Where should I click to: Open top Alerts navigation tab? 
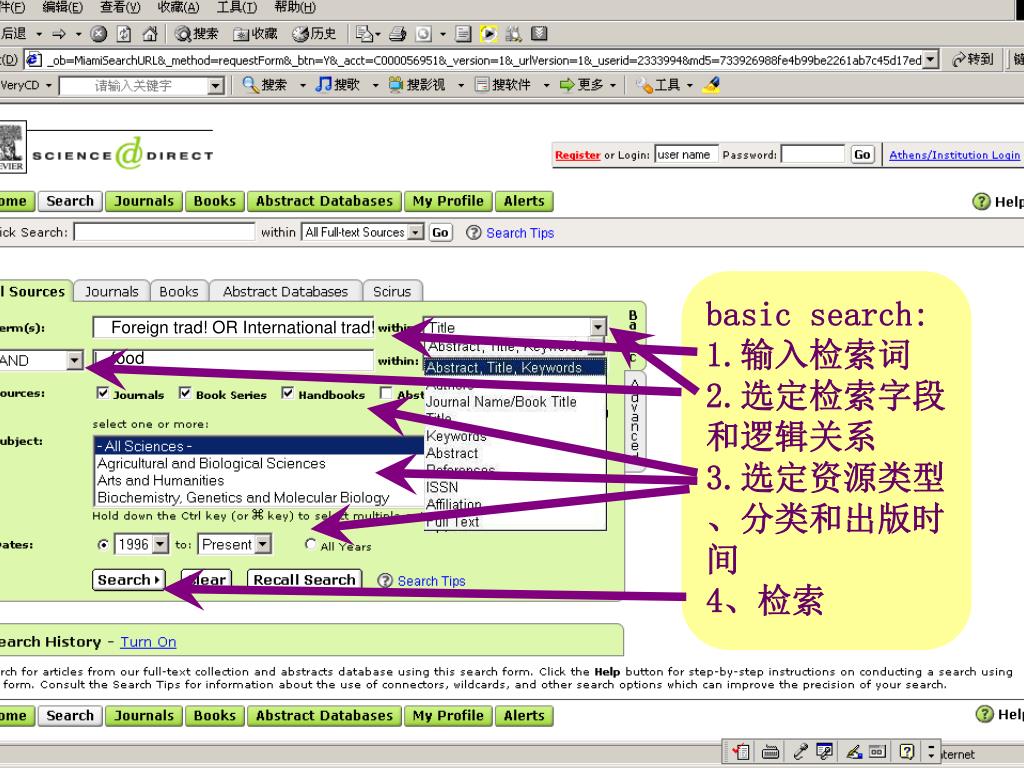point(524,201)
